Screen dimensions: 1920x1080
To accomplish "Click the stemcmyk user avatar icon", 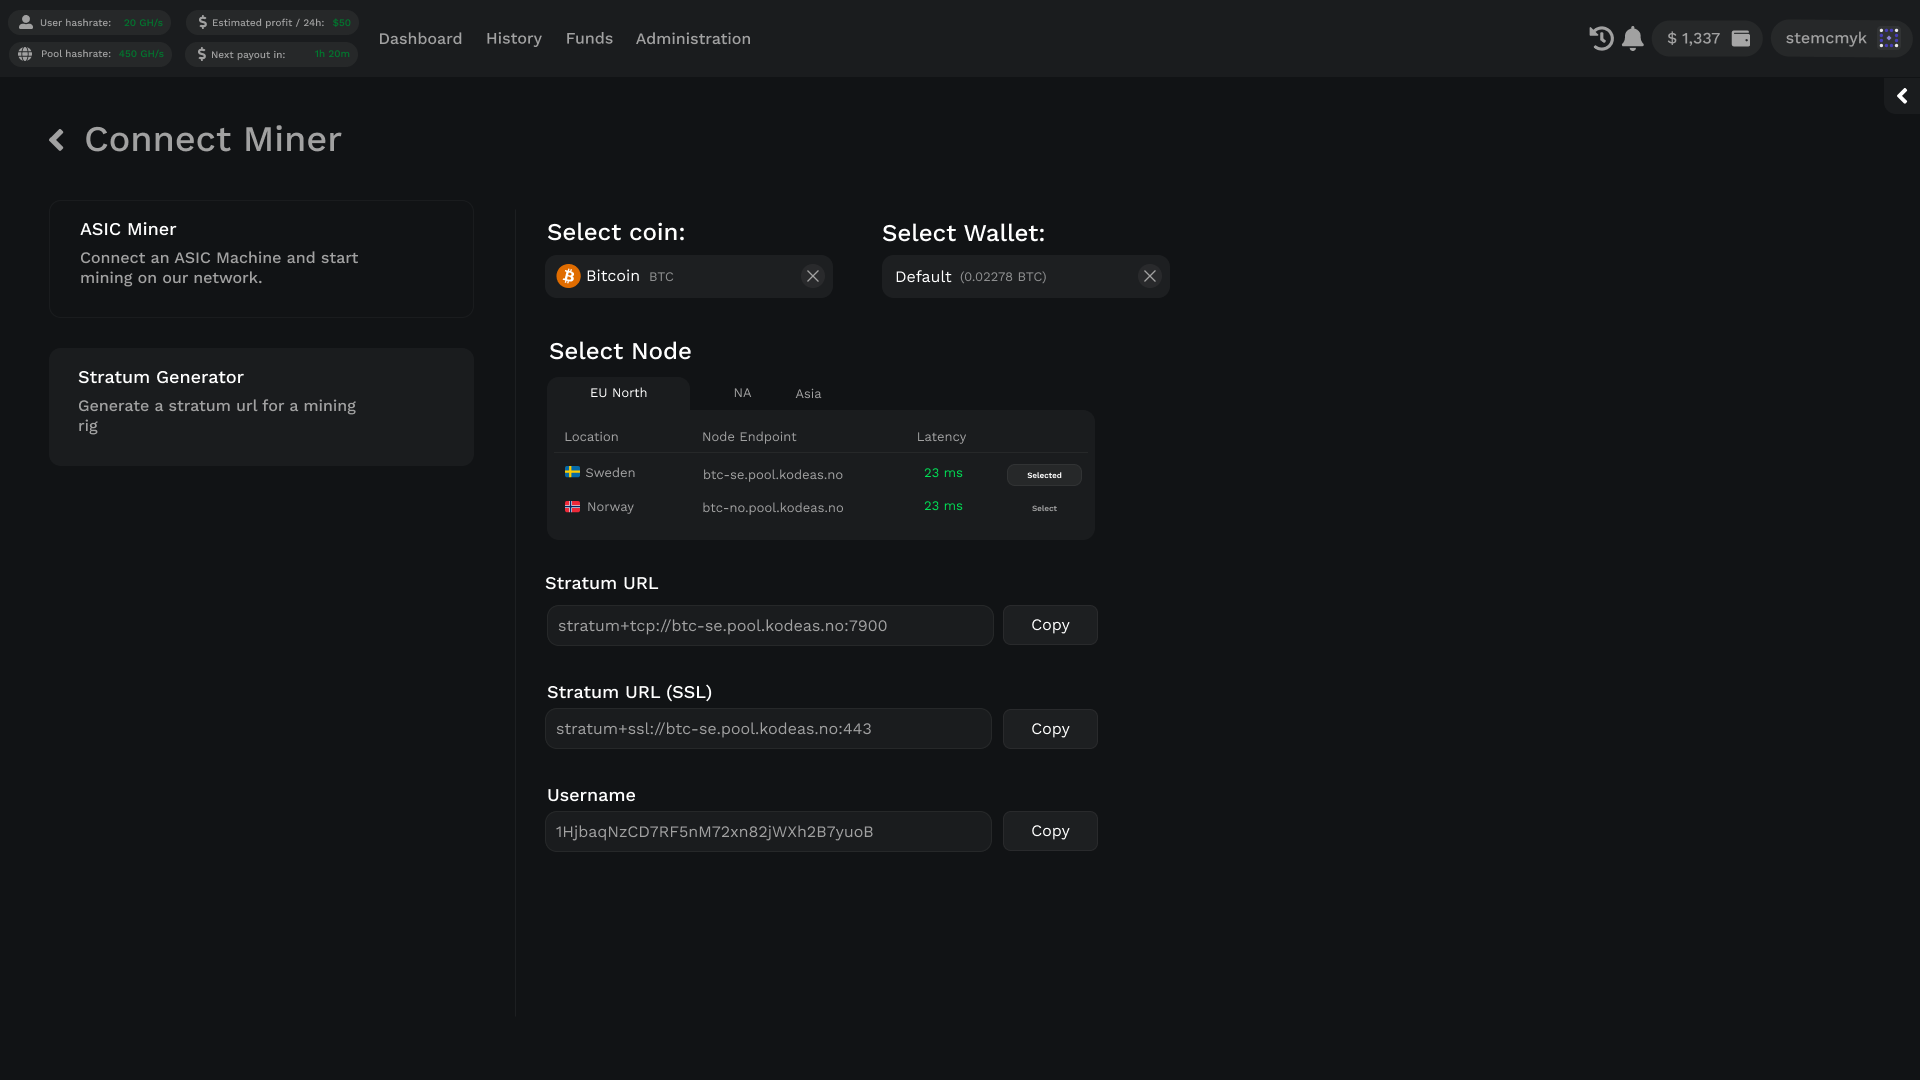I will 1888,38.
